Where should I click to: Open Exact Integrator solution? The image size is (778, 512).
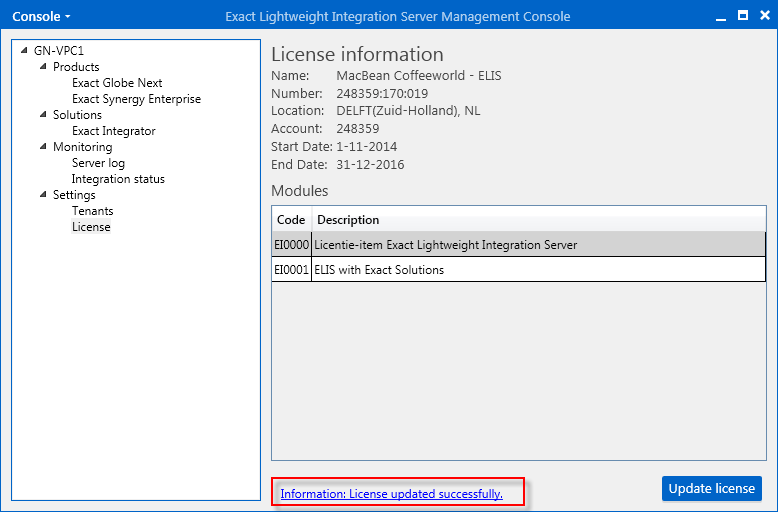tap(114, 131)
